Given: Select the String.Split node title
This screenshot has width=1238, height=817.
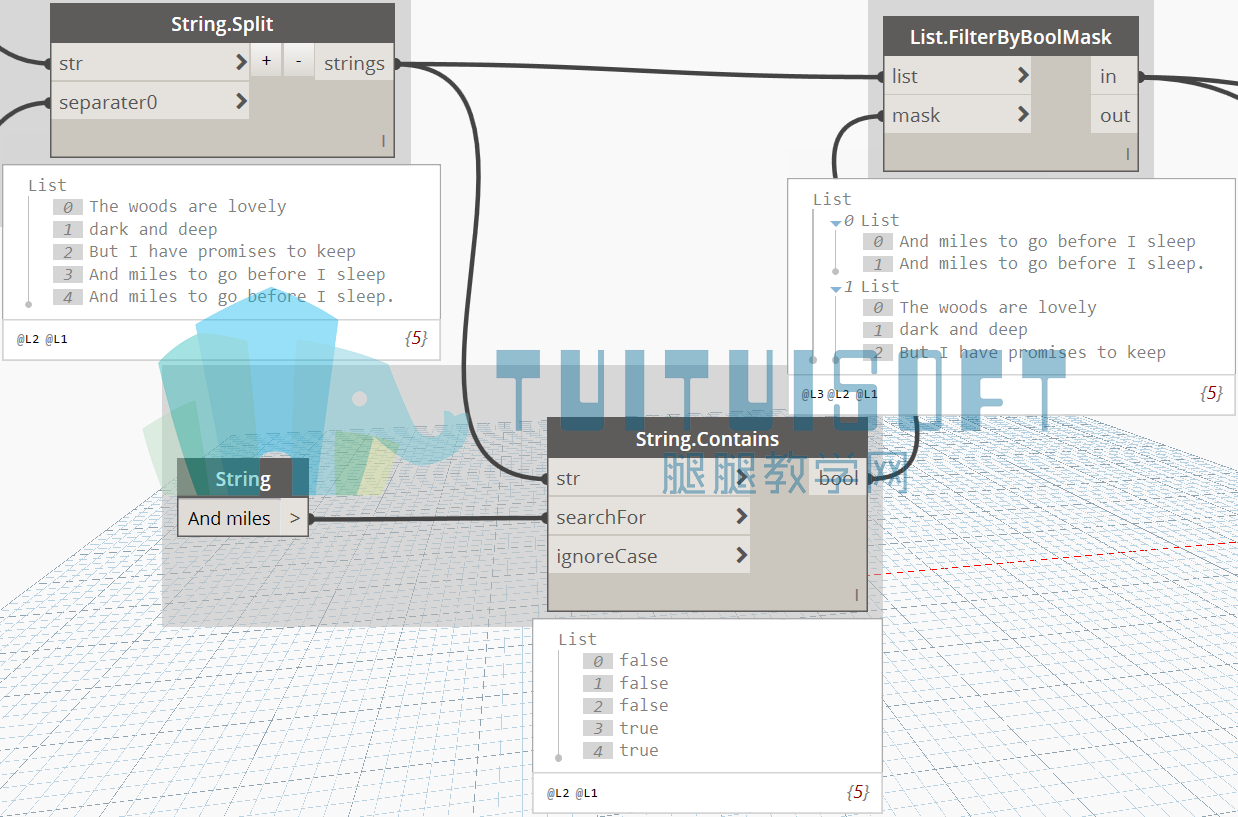Looking at the screenshot, I should [x=222, y=24].
